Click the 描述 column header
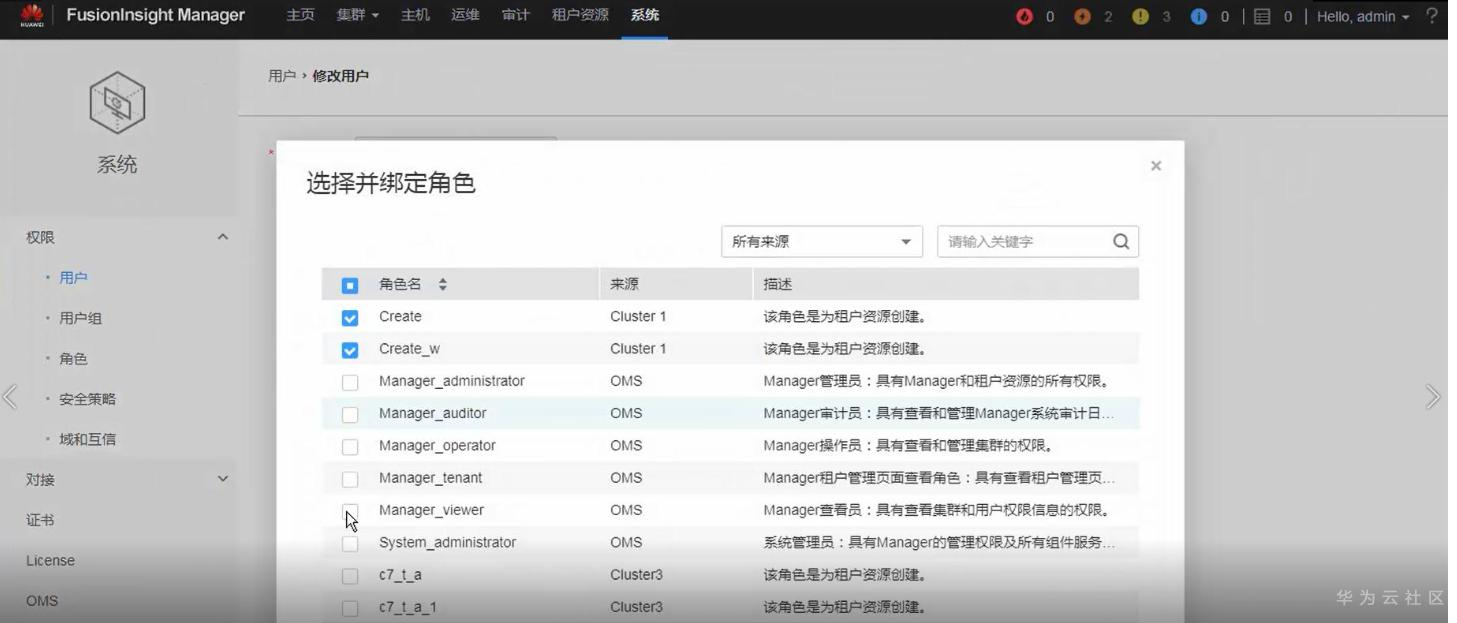 tap(778, 285)
